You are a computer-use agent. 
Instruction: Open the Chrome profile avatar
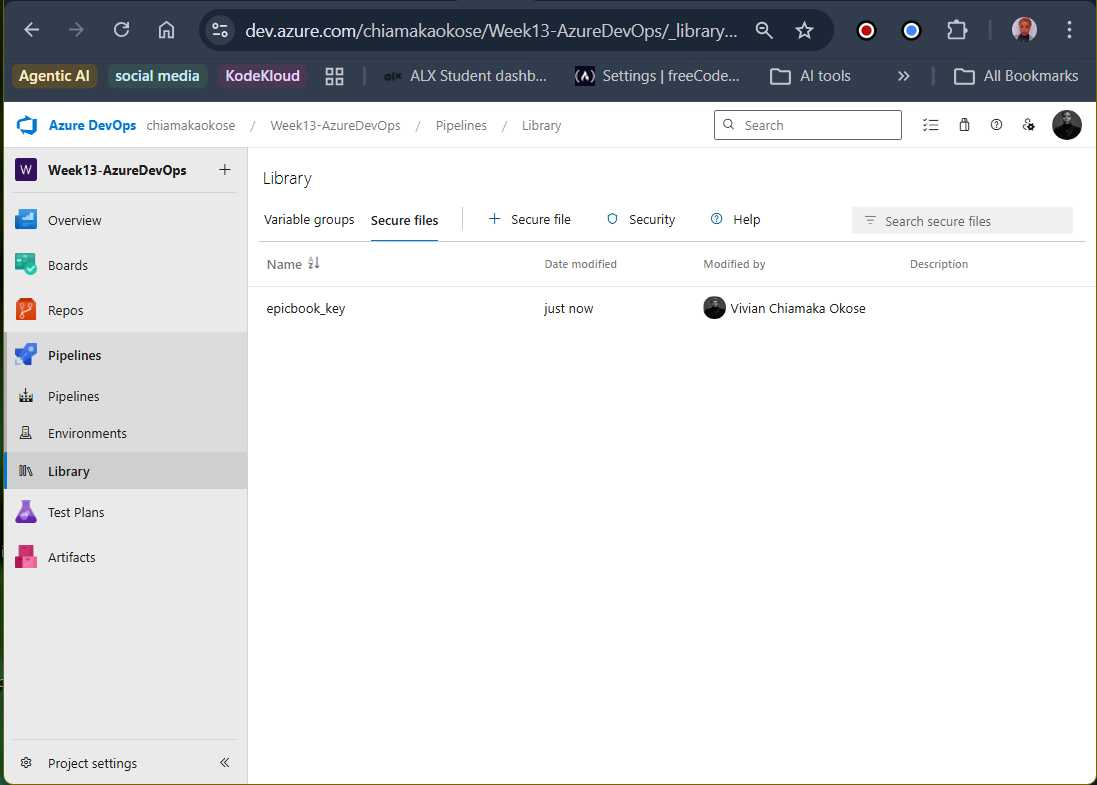1024,30
